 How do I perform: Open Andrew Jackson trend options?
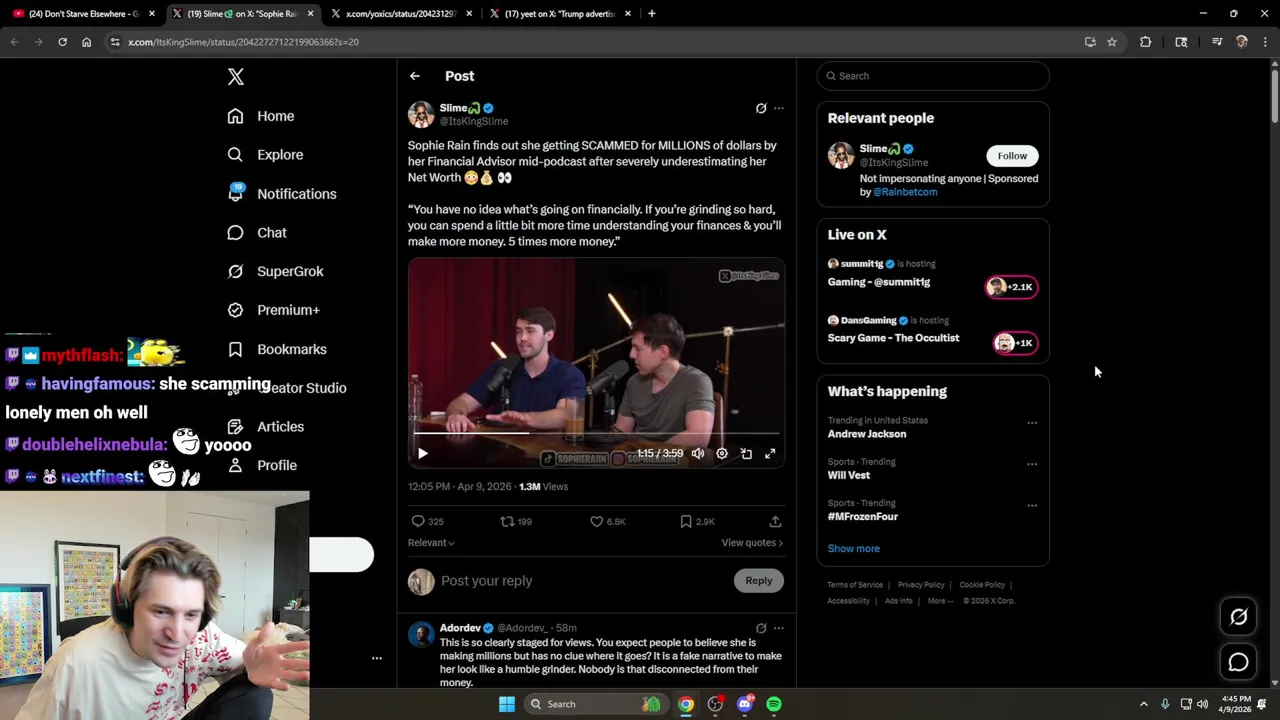click(x=1032, y=423)
